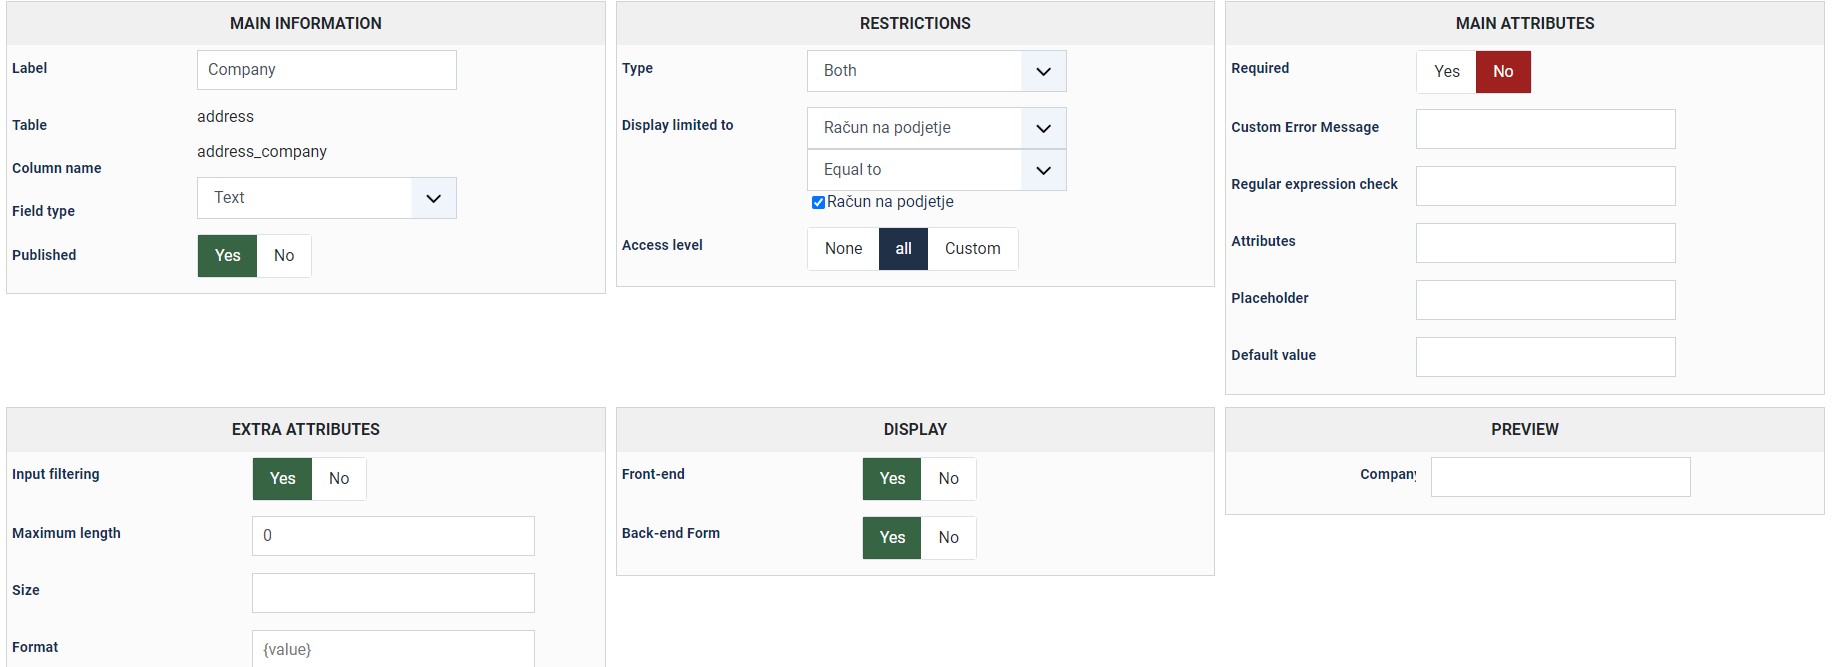Set Published to No

click(284, 256)
